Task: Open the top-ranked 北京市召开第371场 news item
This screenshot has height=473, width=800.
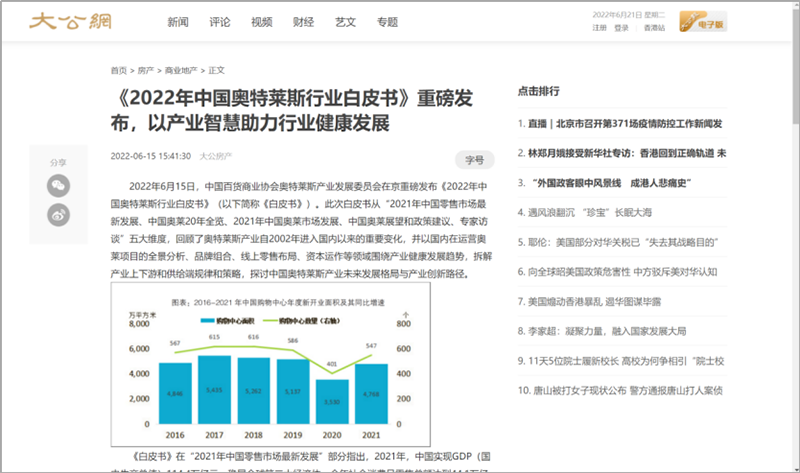Action: (625, 123)
